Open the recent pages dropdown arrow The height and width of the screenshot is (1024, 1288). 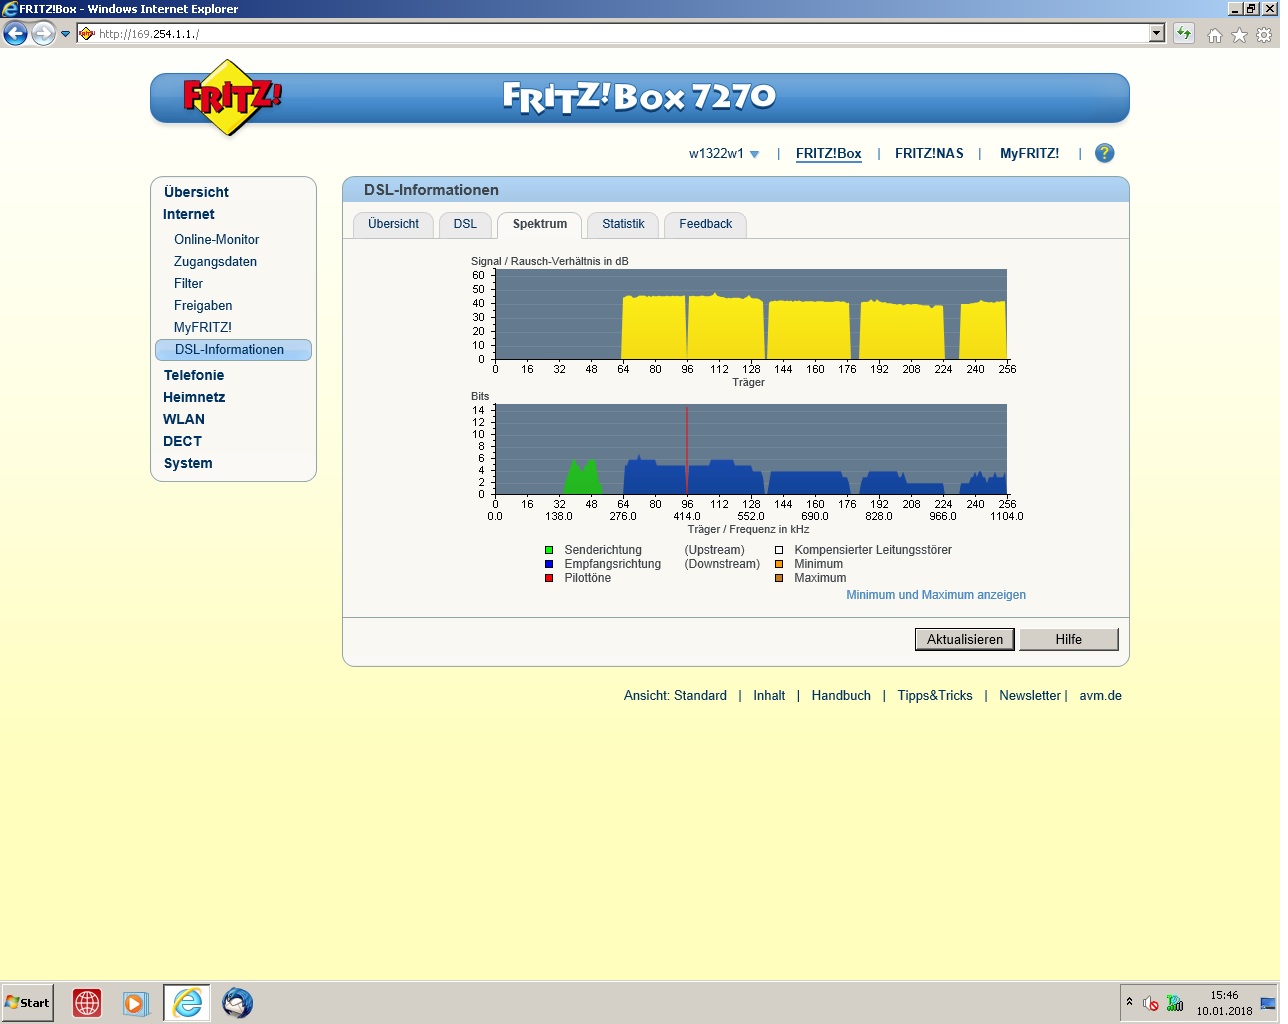click(66, 34)
